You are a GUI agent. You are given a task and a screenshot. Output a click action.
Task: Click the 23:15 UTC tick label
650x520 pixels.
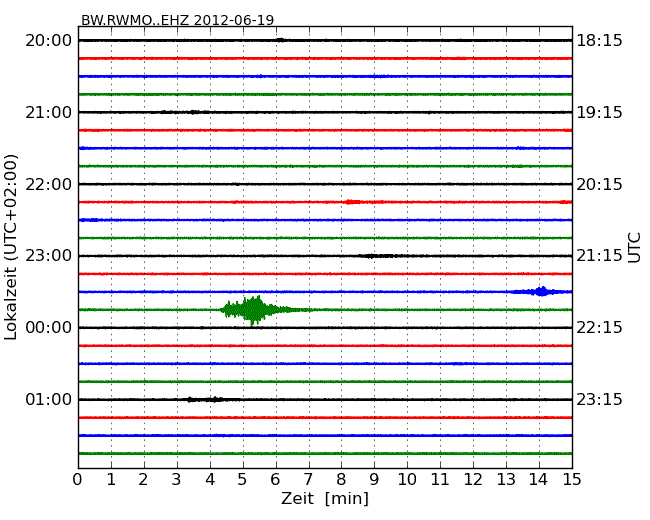point(599,399)
